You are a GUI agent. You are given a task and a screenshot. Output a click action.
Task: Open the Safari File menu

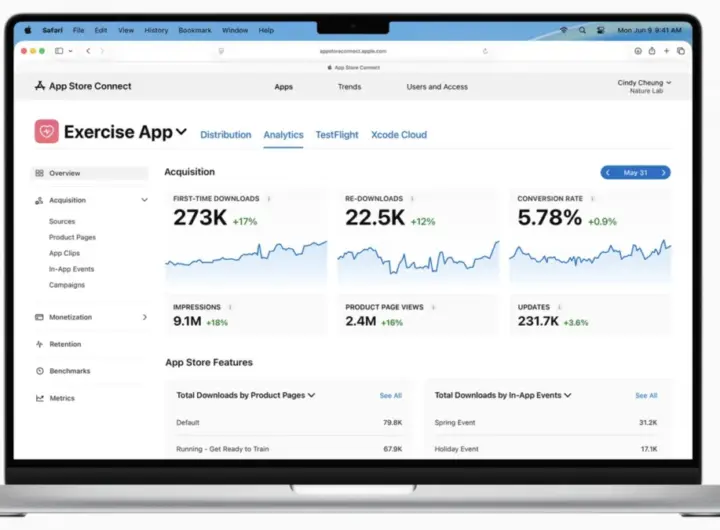coord(79,30)
